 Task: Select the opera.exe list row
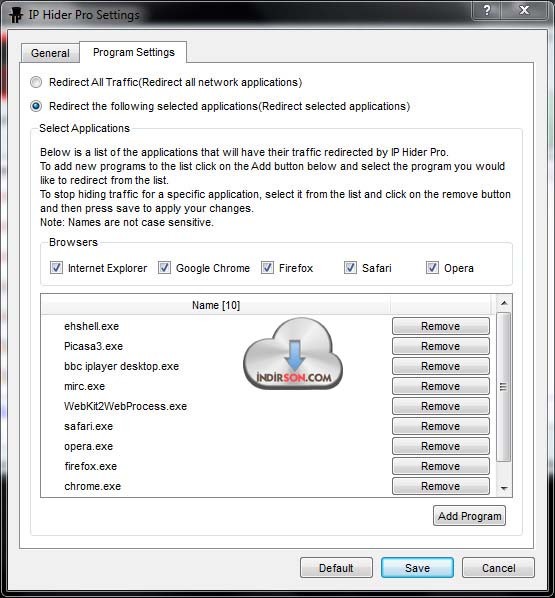tap(216, 446)
